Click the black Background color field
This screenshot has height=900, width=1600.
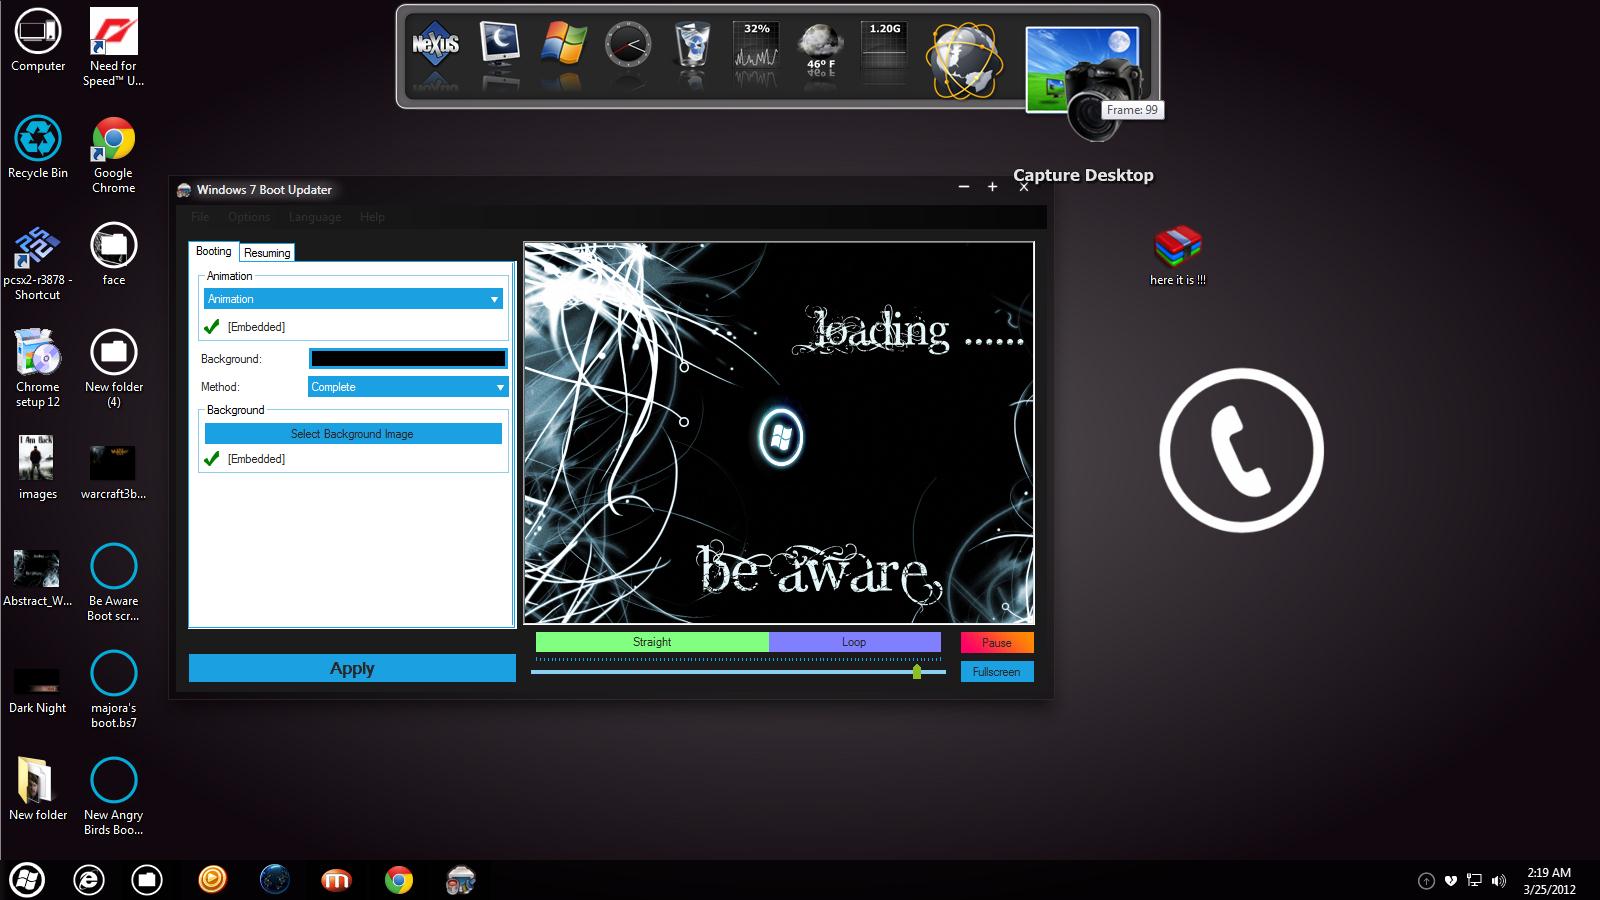pyautogui.click(x=408, y=358)
